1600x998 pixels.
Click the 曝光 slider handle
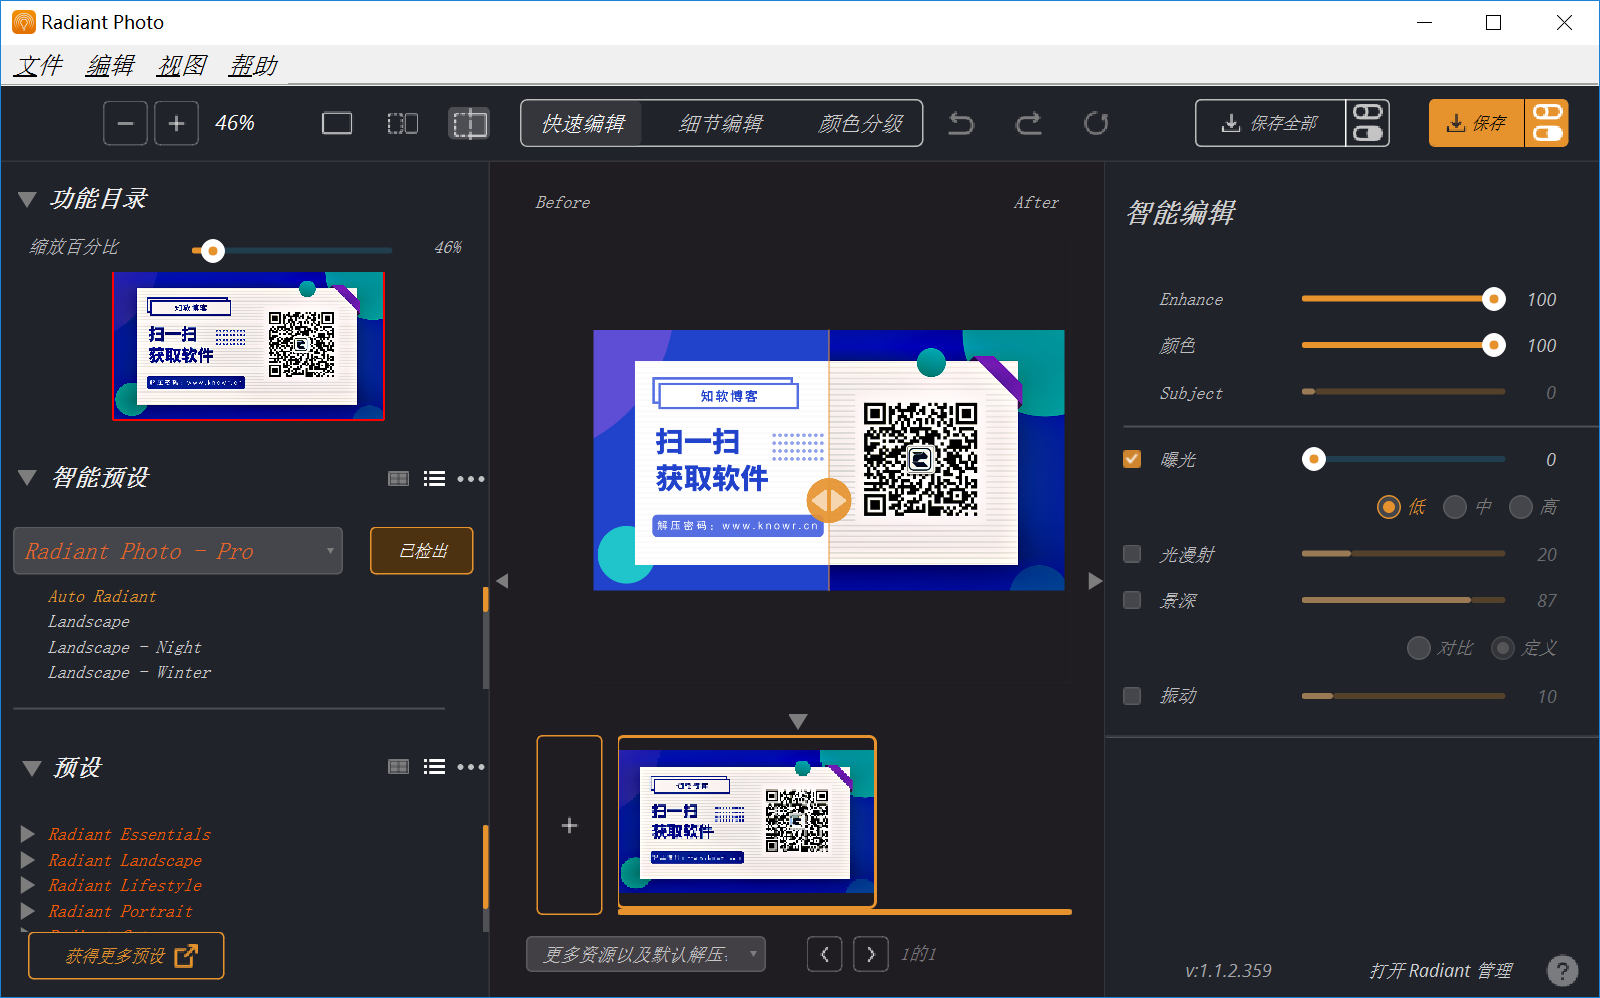tap(1314, 459)
